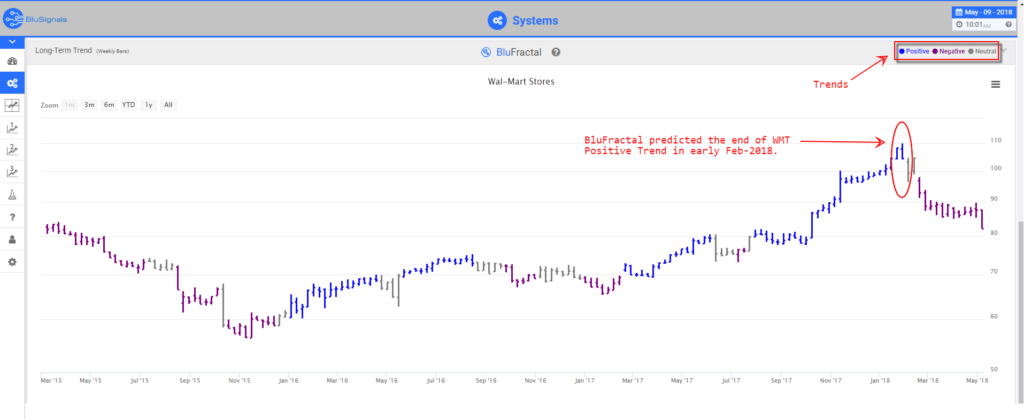Click the BluFractal title text

point(519,52)
